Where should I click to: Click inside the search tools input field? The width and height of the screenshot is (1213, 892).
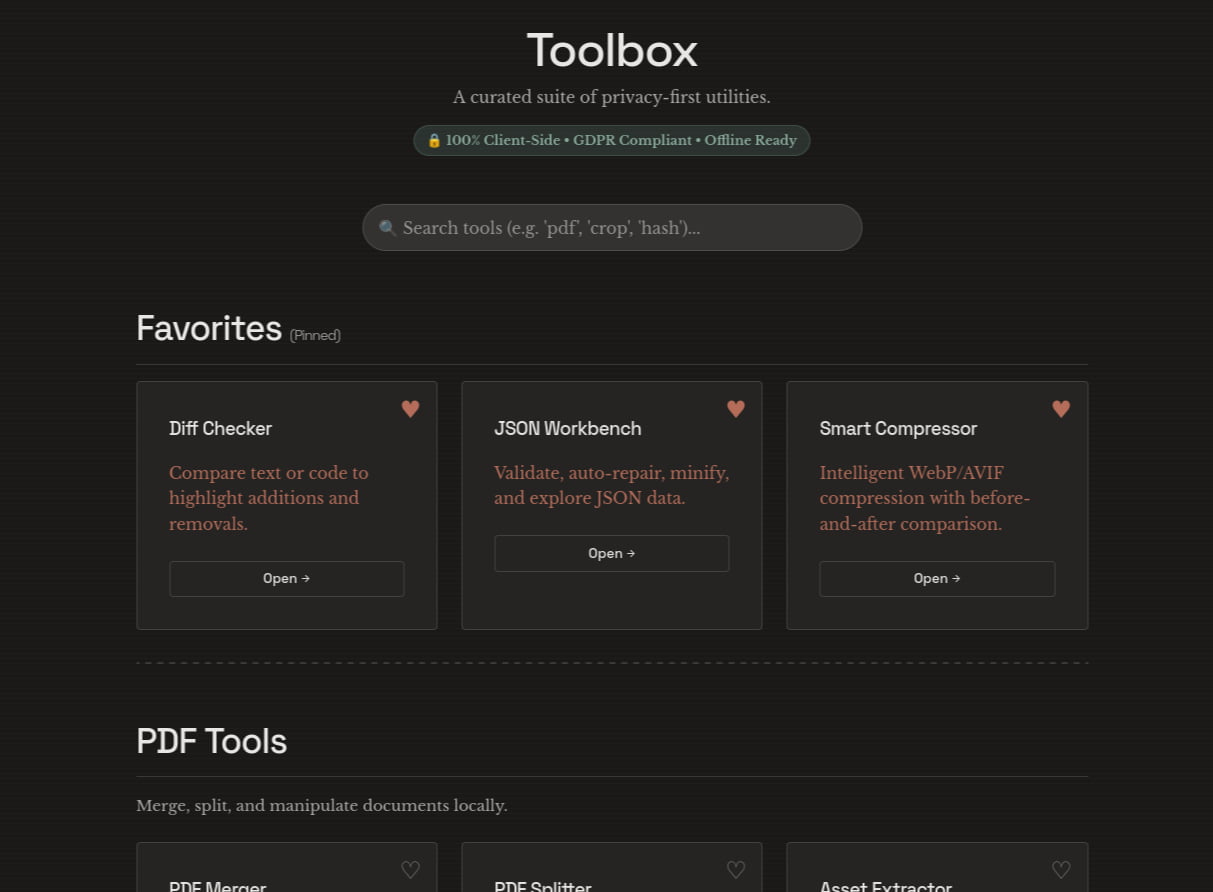pyautogui.click(x=611, y=227)
